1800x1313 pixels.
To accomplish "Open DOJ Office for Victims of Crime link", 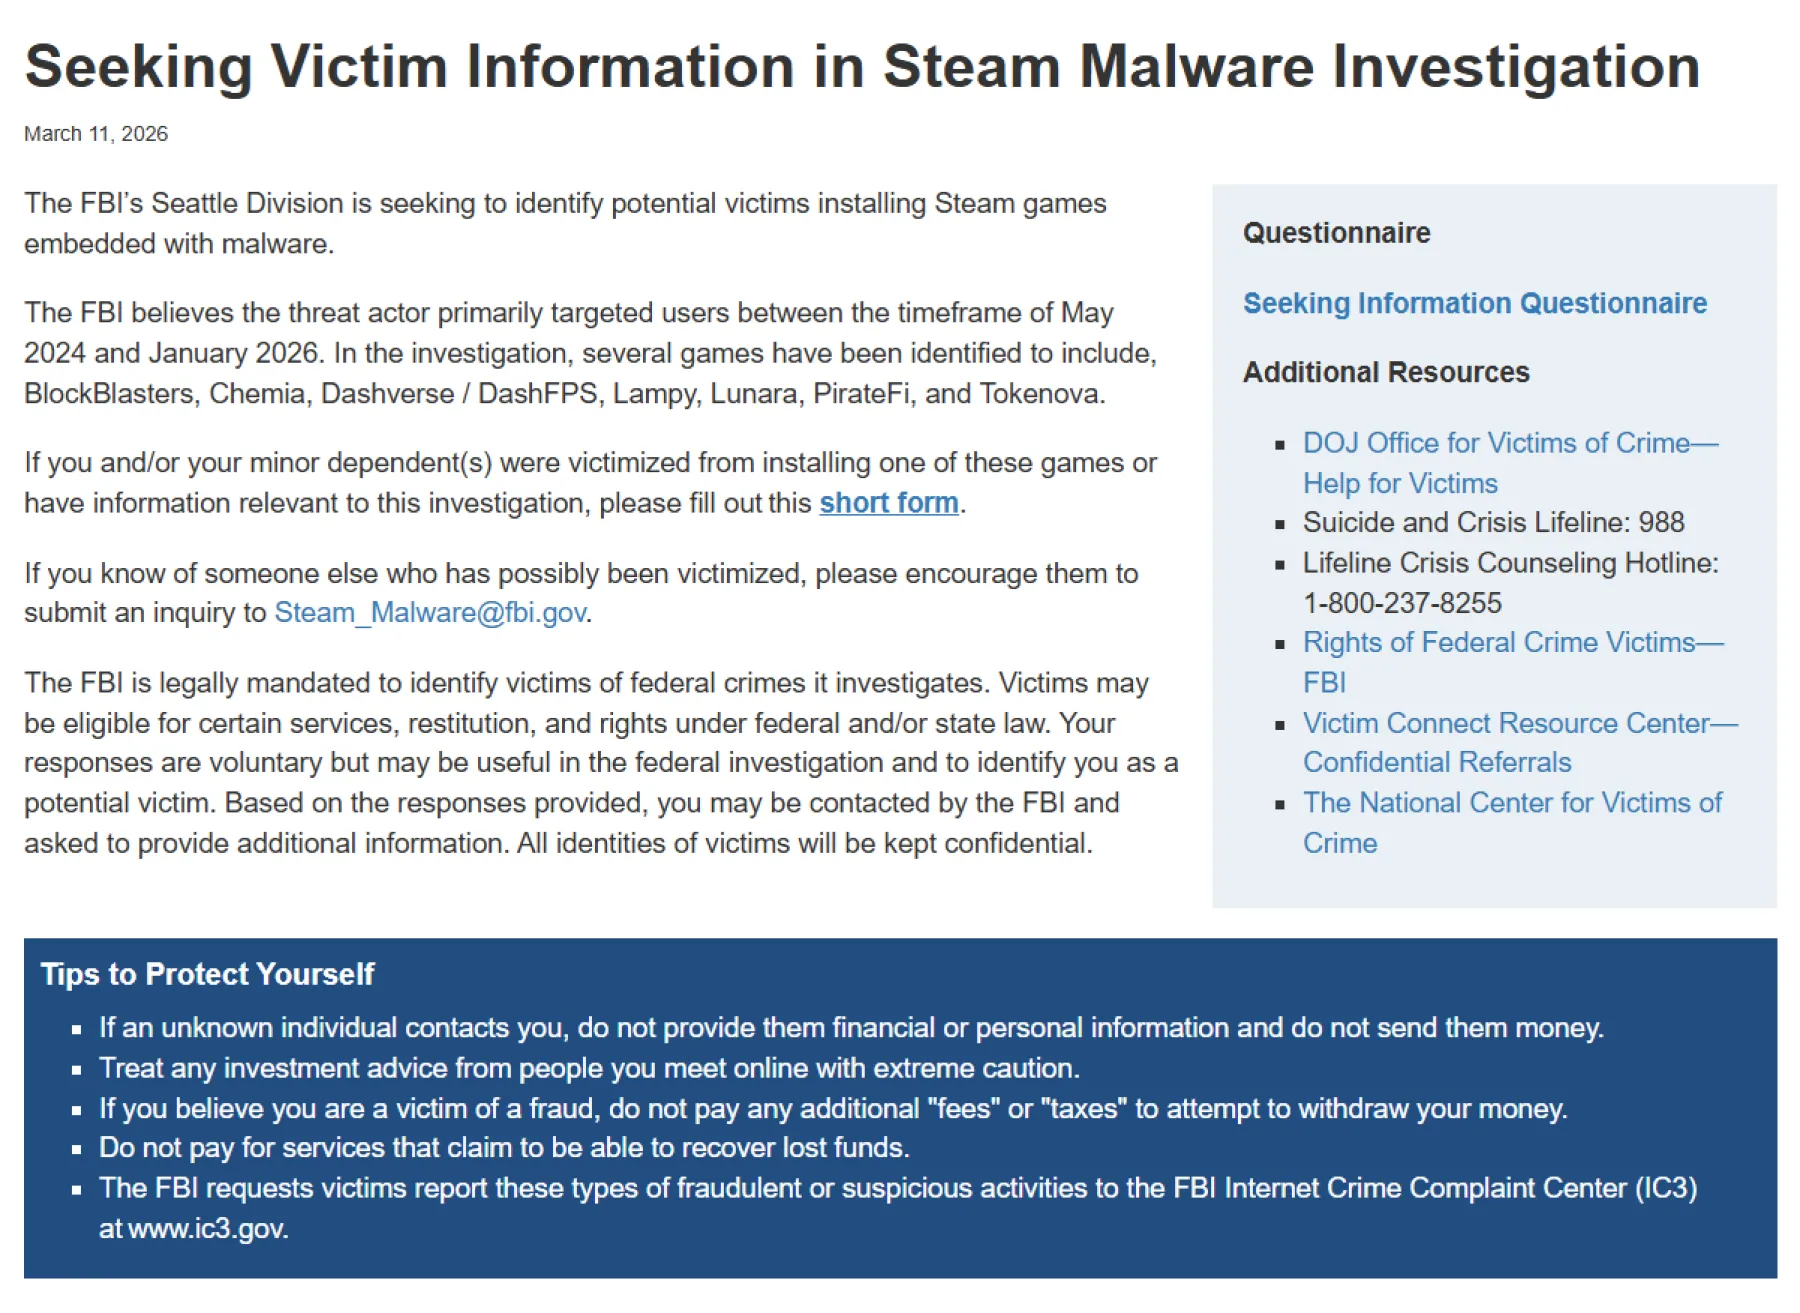I will [x=1509, y=443].
